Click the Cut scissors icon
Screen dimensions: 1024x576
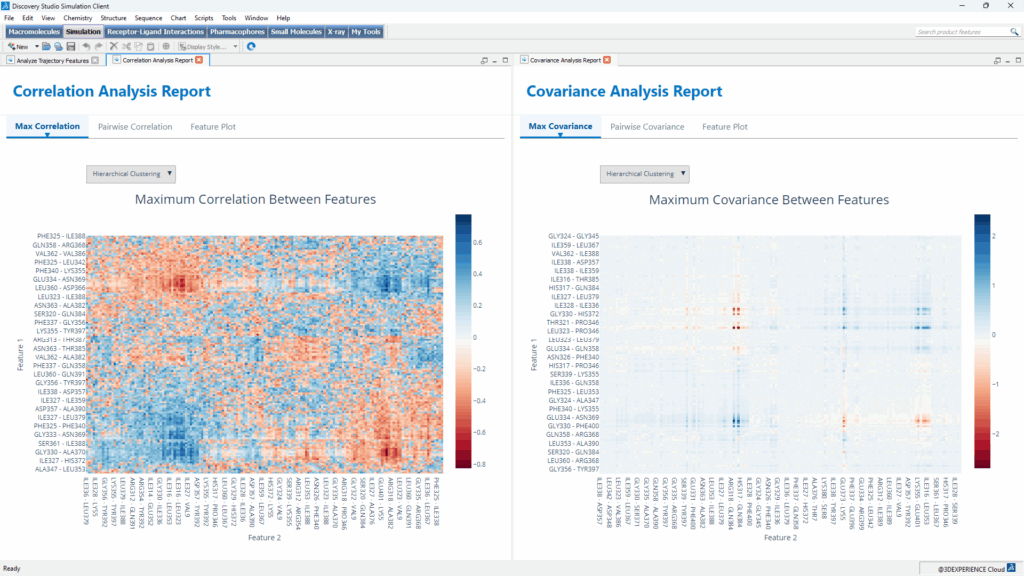point(126,46)
